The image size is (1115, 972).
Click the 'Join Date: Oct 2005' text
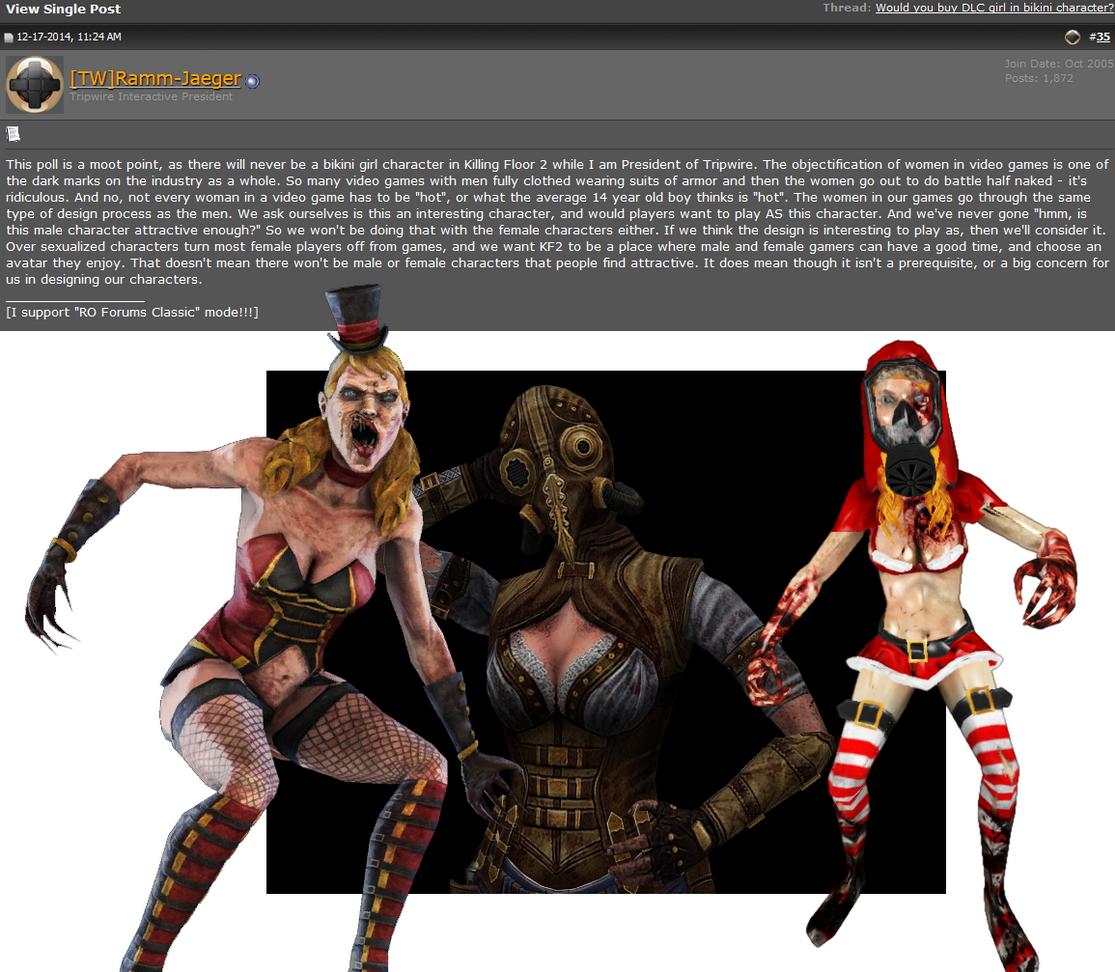click(1059, 63)
